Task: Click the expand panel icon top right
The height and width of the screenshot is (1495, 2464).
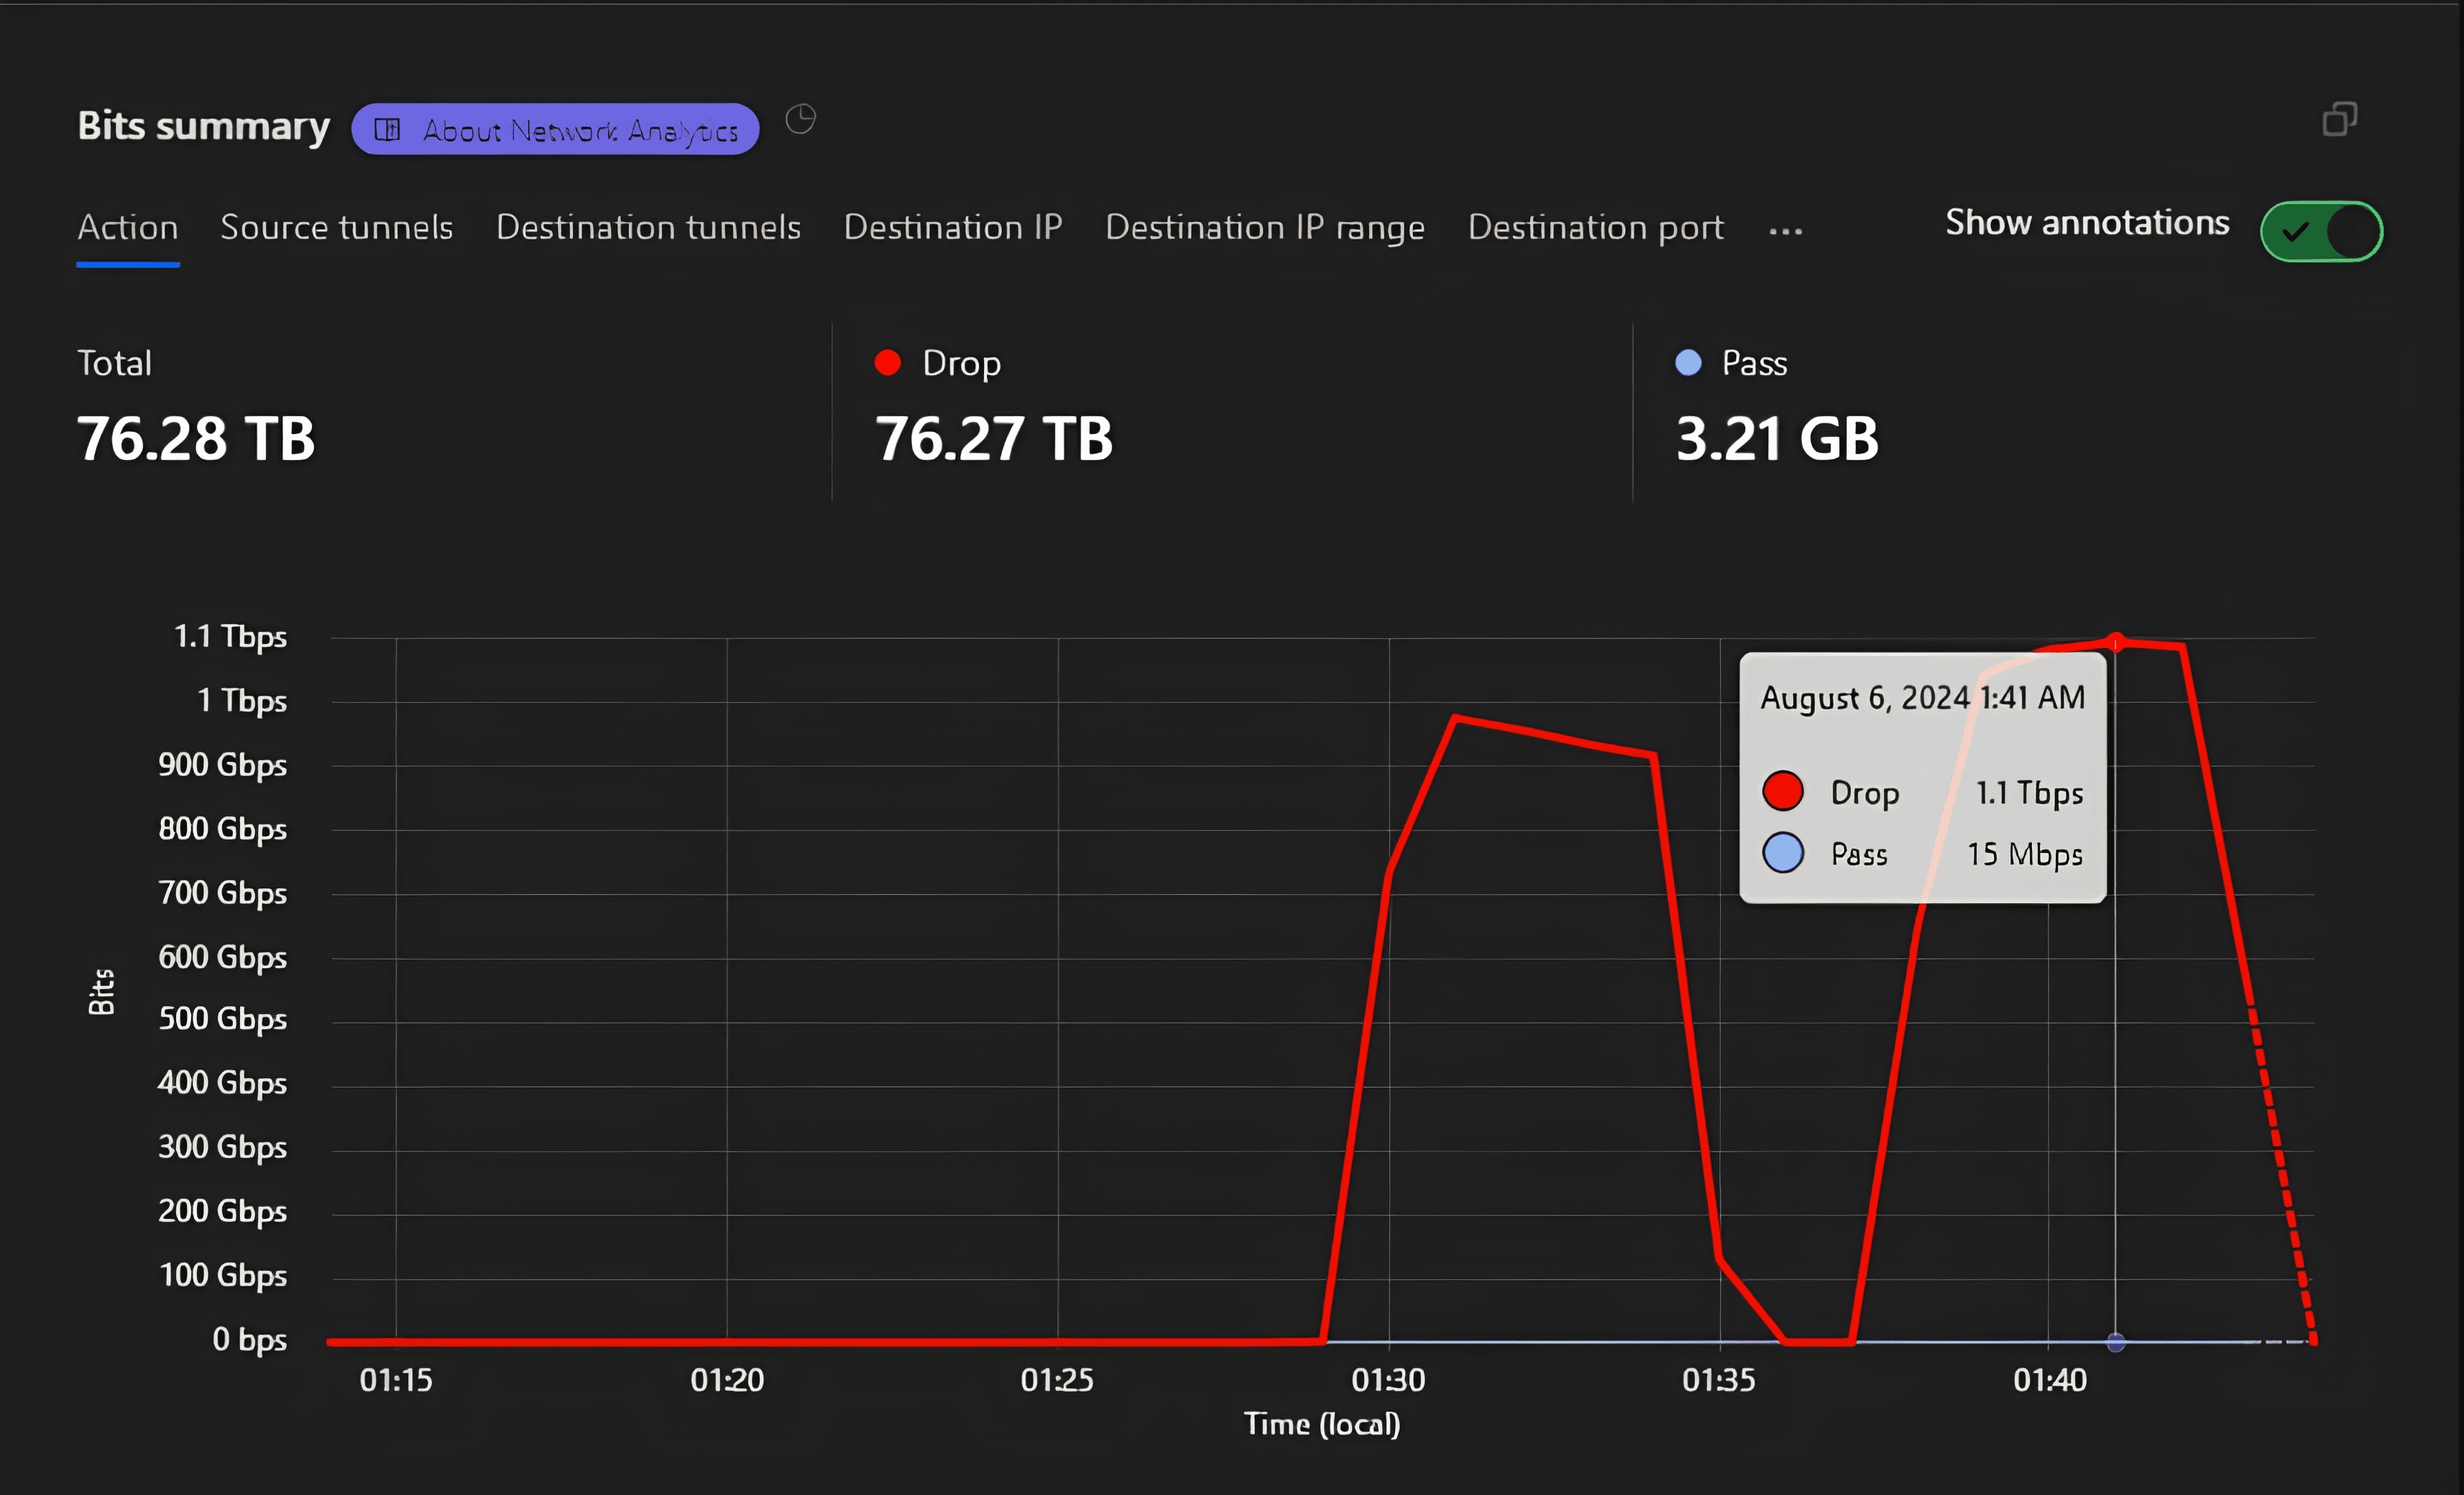Action: 2339,119
